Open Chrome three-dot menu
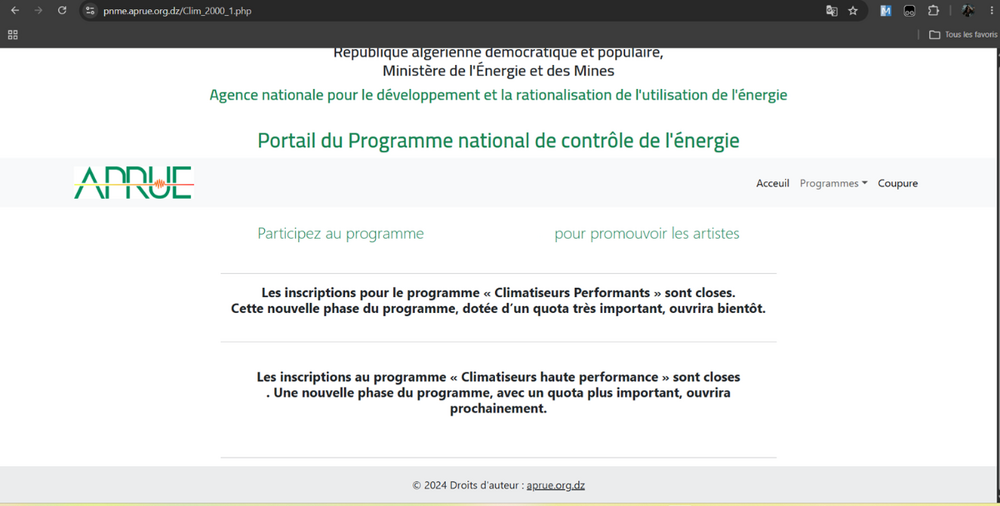This screenshot has height=506, width=1000. tap(992, 11)
